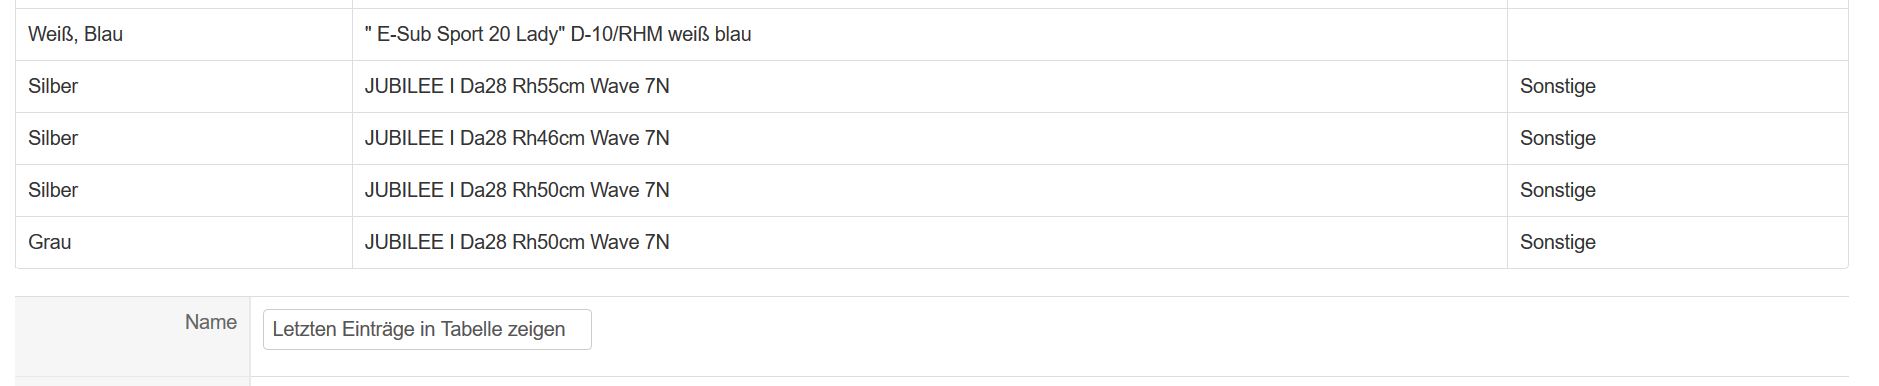The height and width of the screenshot is (386, 1879).
Task: Click the Grau color cell
Action: tap(184, 242)
